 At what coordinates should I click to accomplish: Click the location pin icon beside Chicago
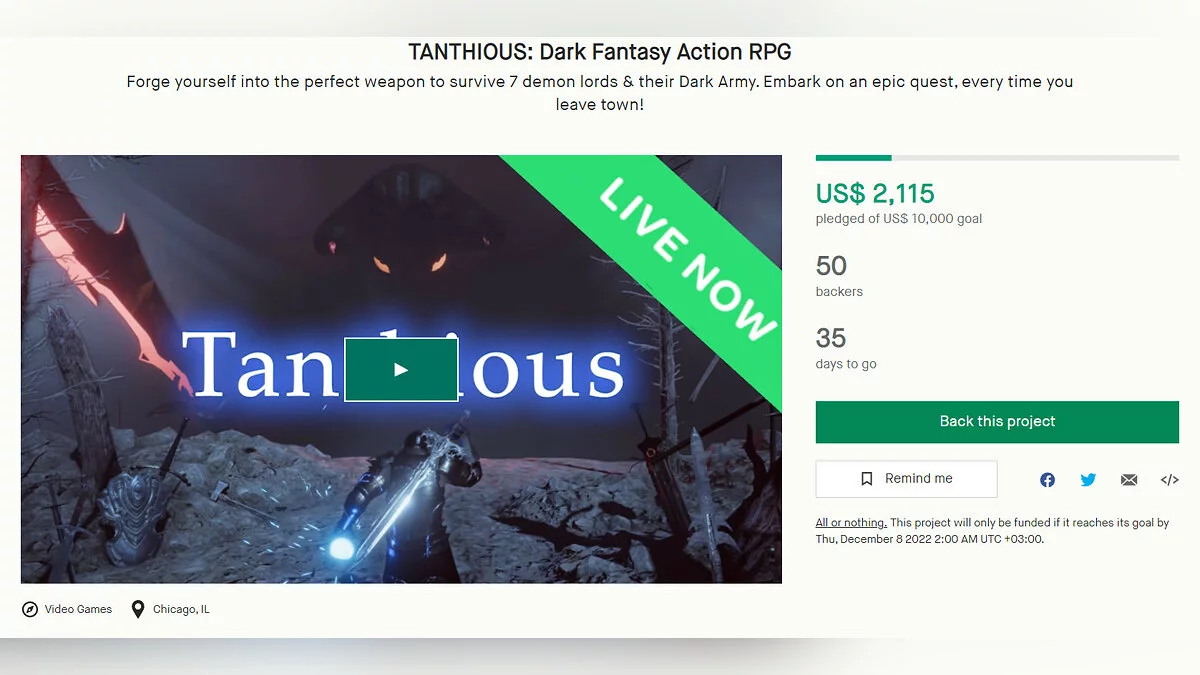(138, 609)
